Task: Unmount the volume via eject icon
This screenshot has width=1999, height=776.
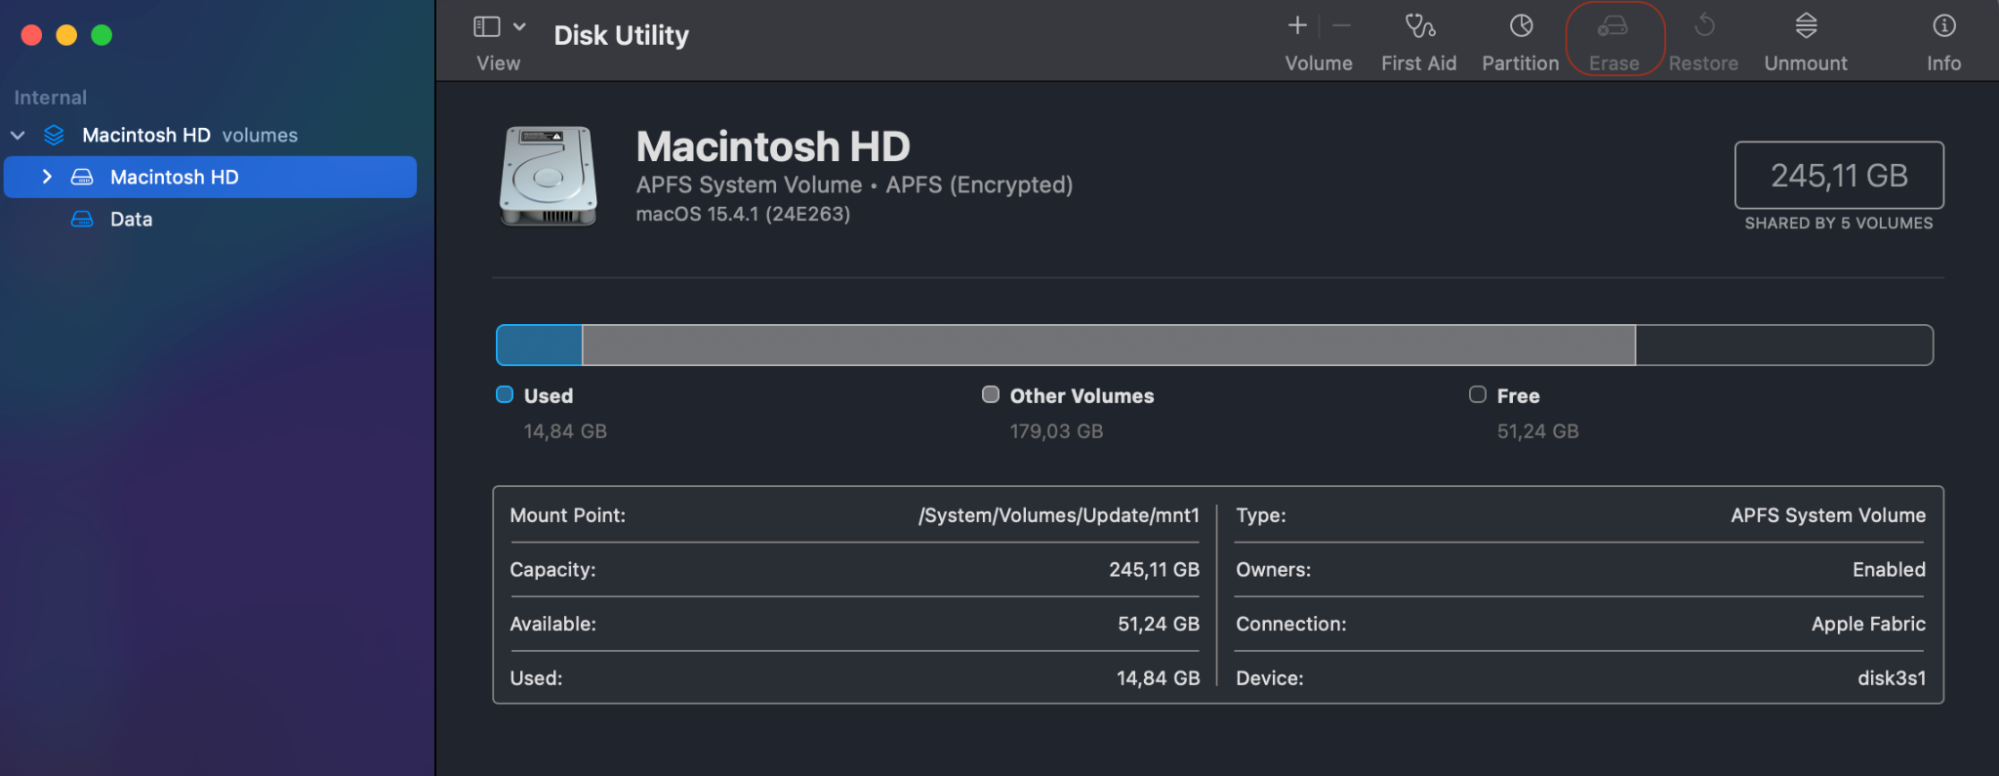Action: point(1806,26)
